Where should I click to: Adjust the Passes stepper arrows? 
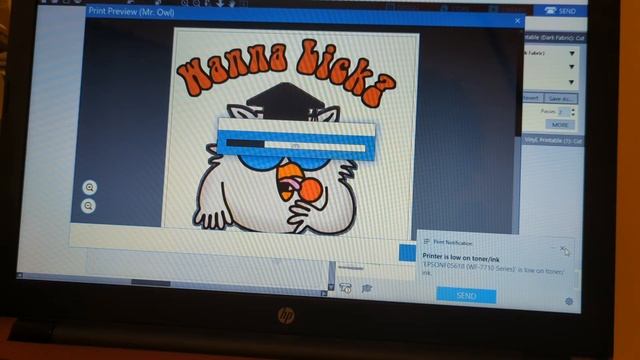coord(573,112)
